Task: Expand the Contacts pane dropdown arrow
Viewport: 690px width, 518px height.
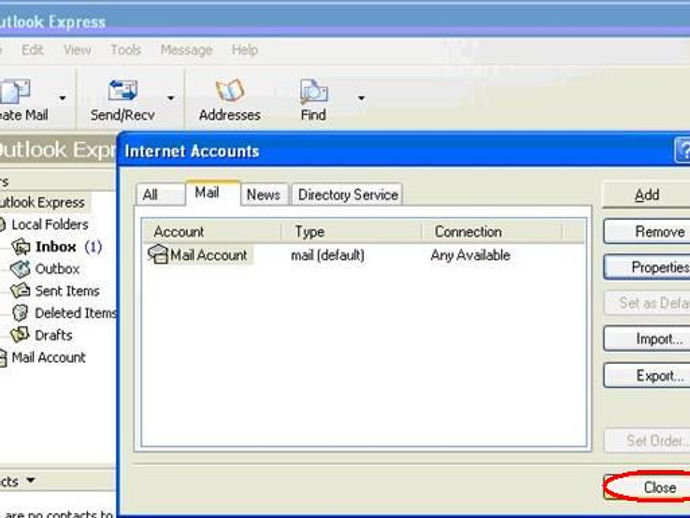Action: pos(30,479)
